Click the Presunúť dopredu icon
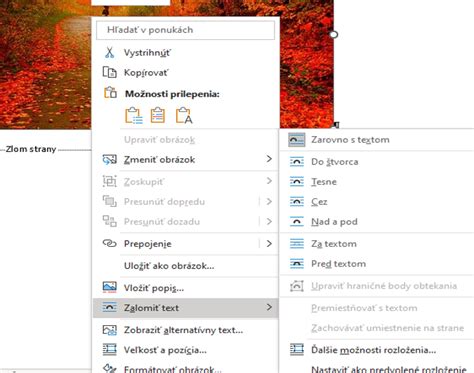The image size is (474, 373). pyautogui.click(x=109, y=201)
